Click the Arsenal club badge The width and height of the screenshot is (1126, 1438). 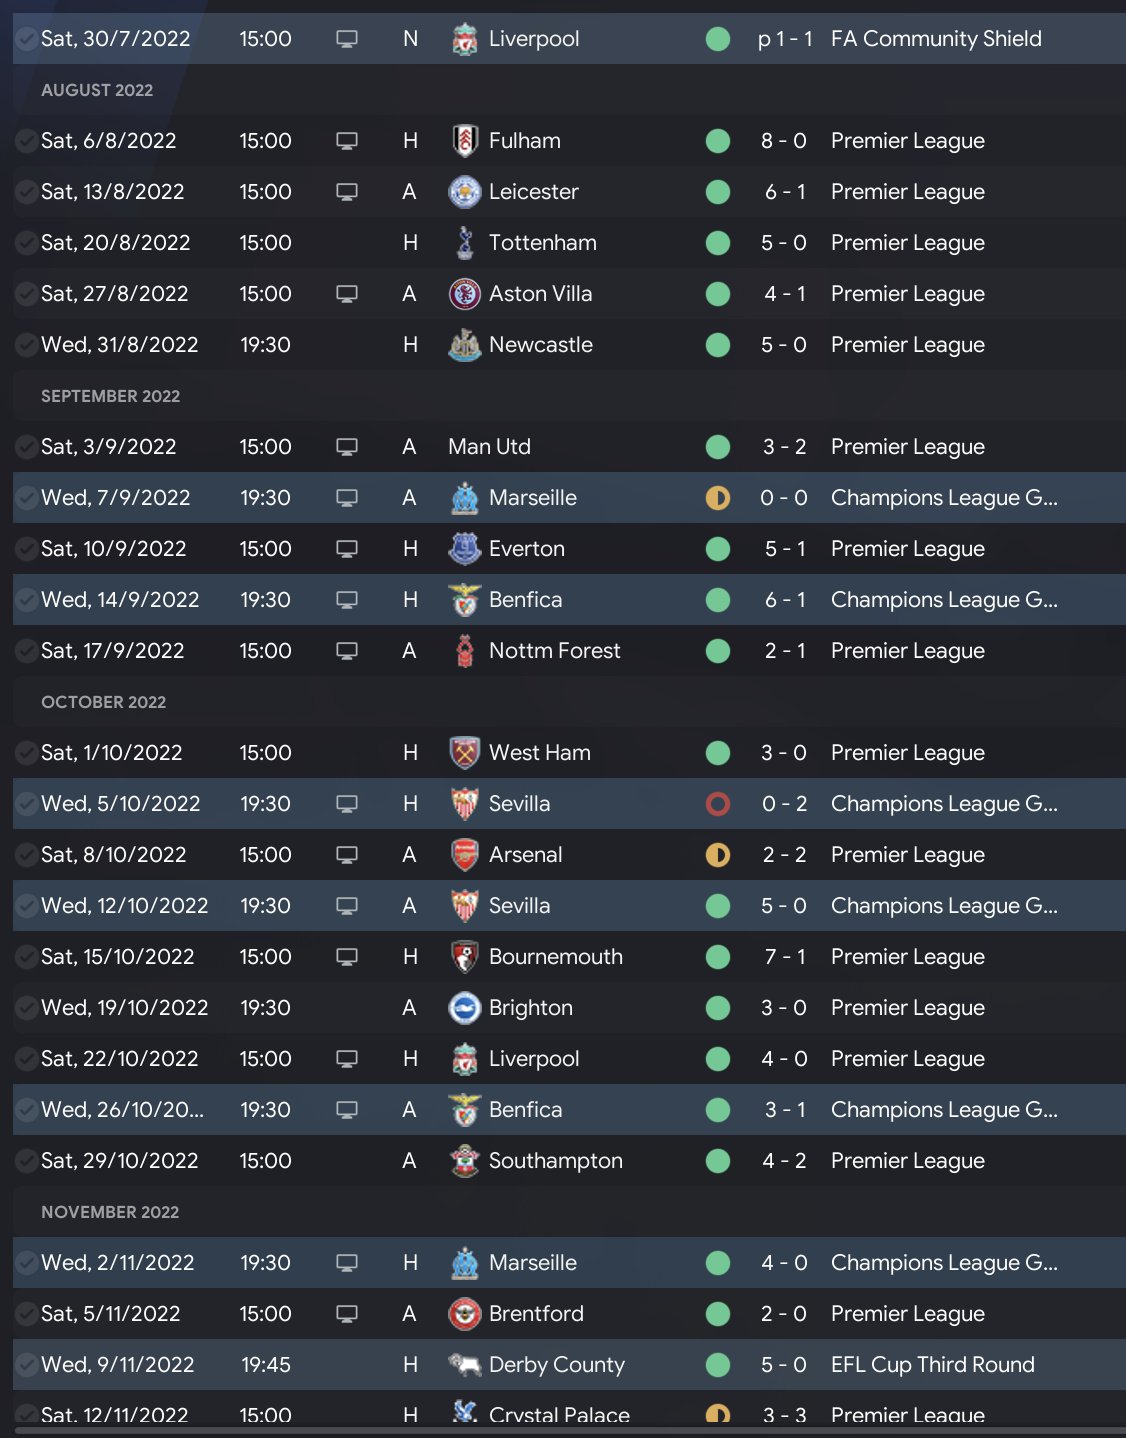(464, 855)
